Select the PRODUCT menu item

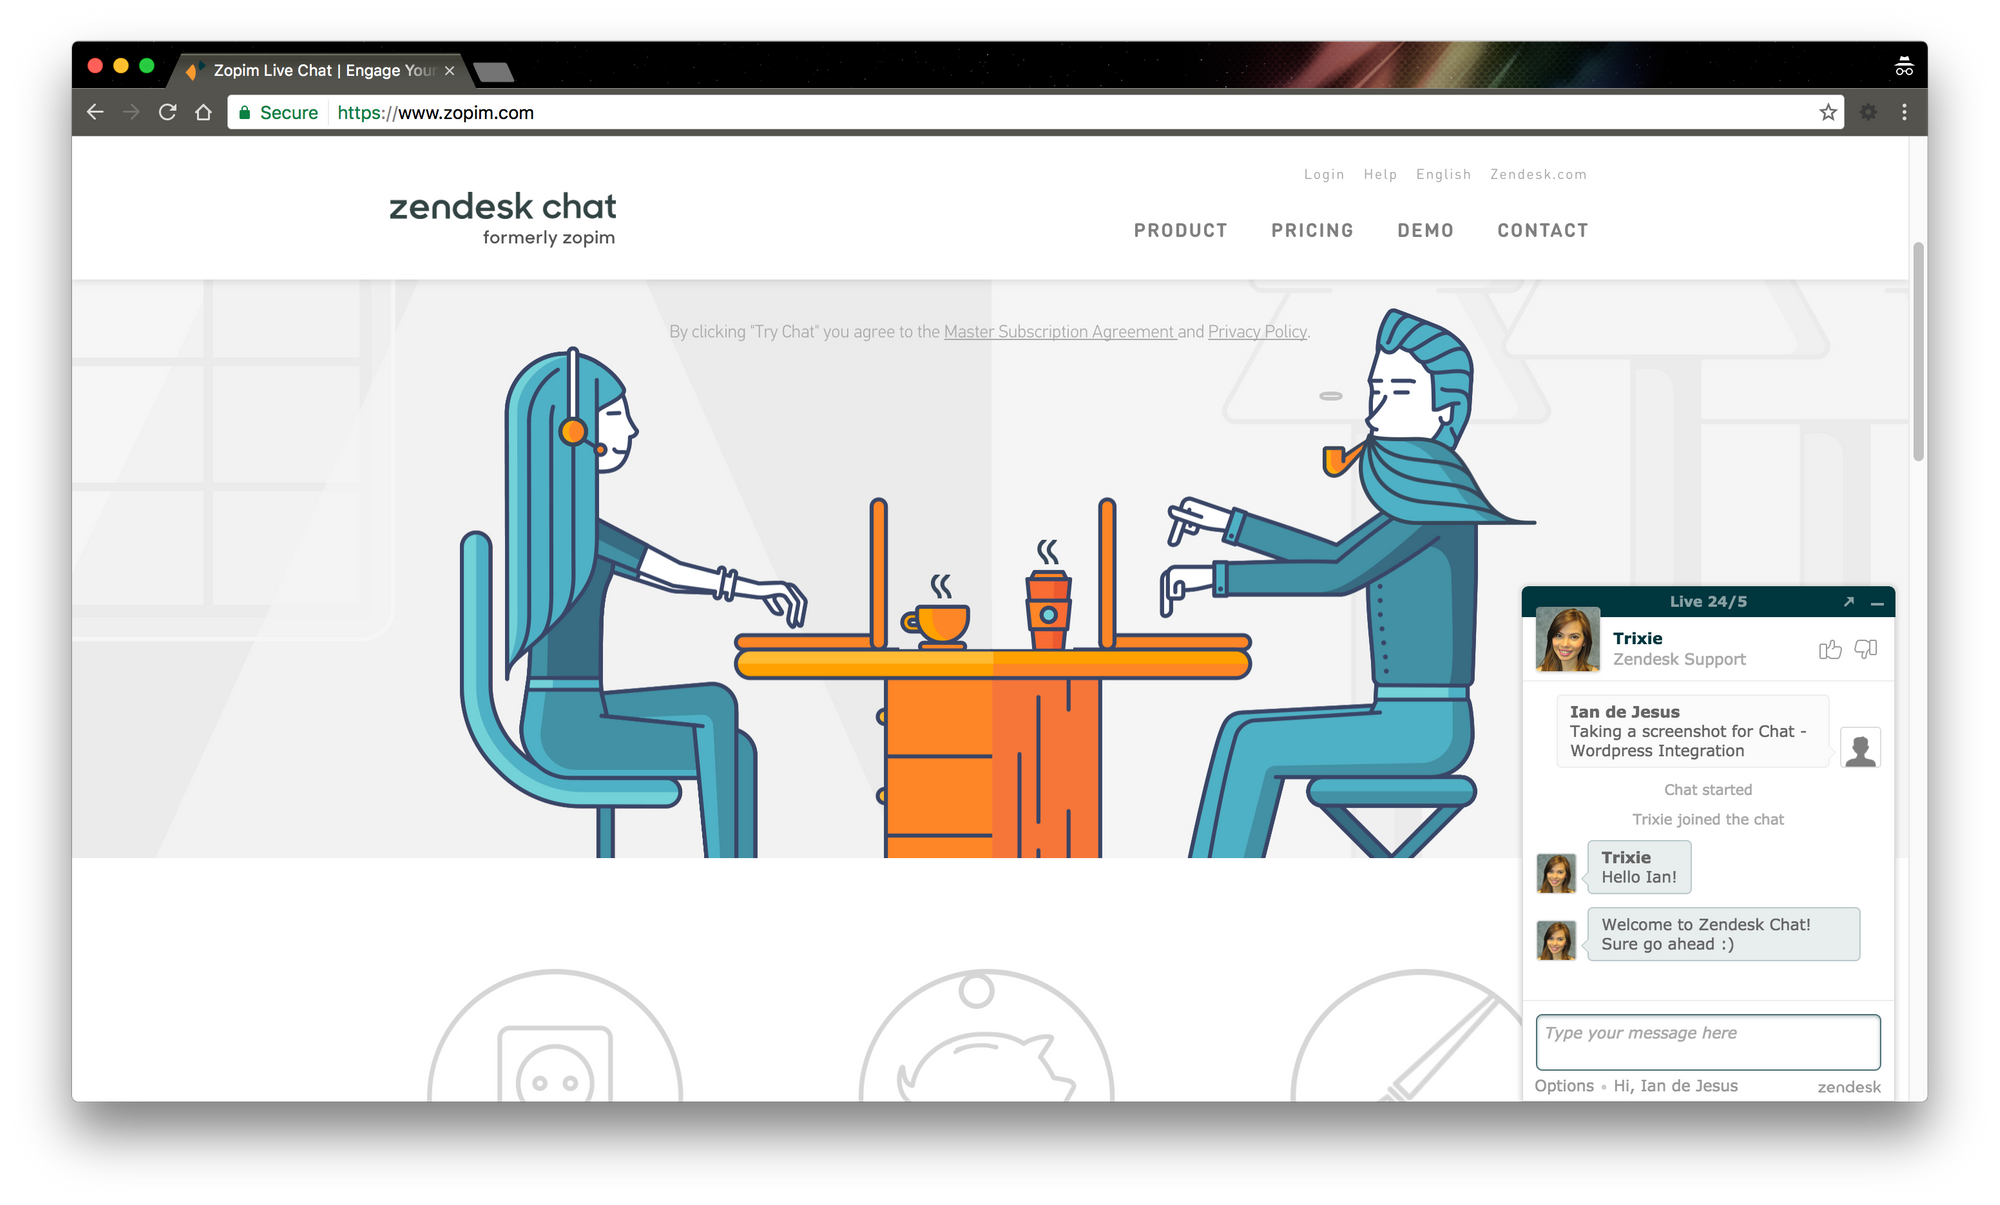point(1180,230)
